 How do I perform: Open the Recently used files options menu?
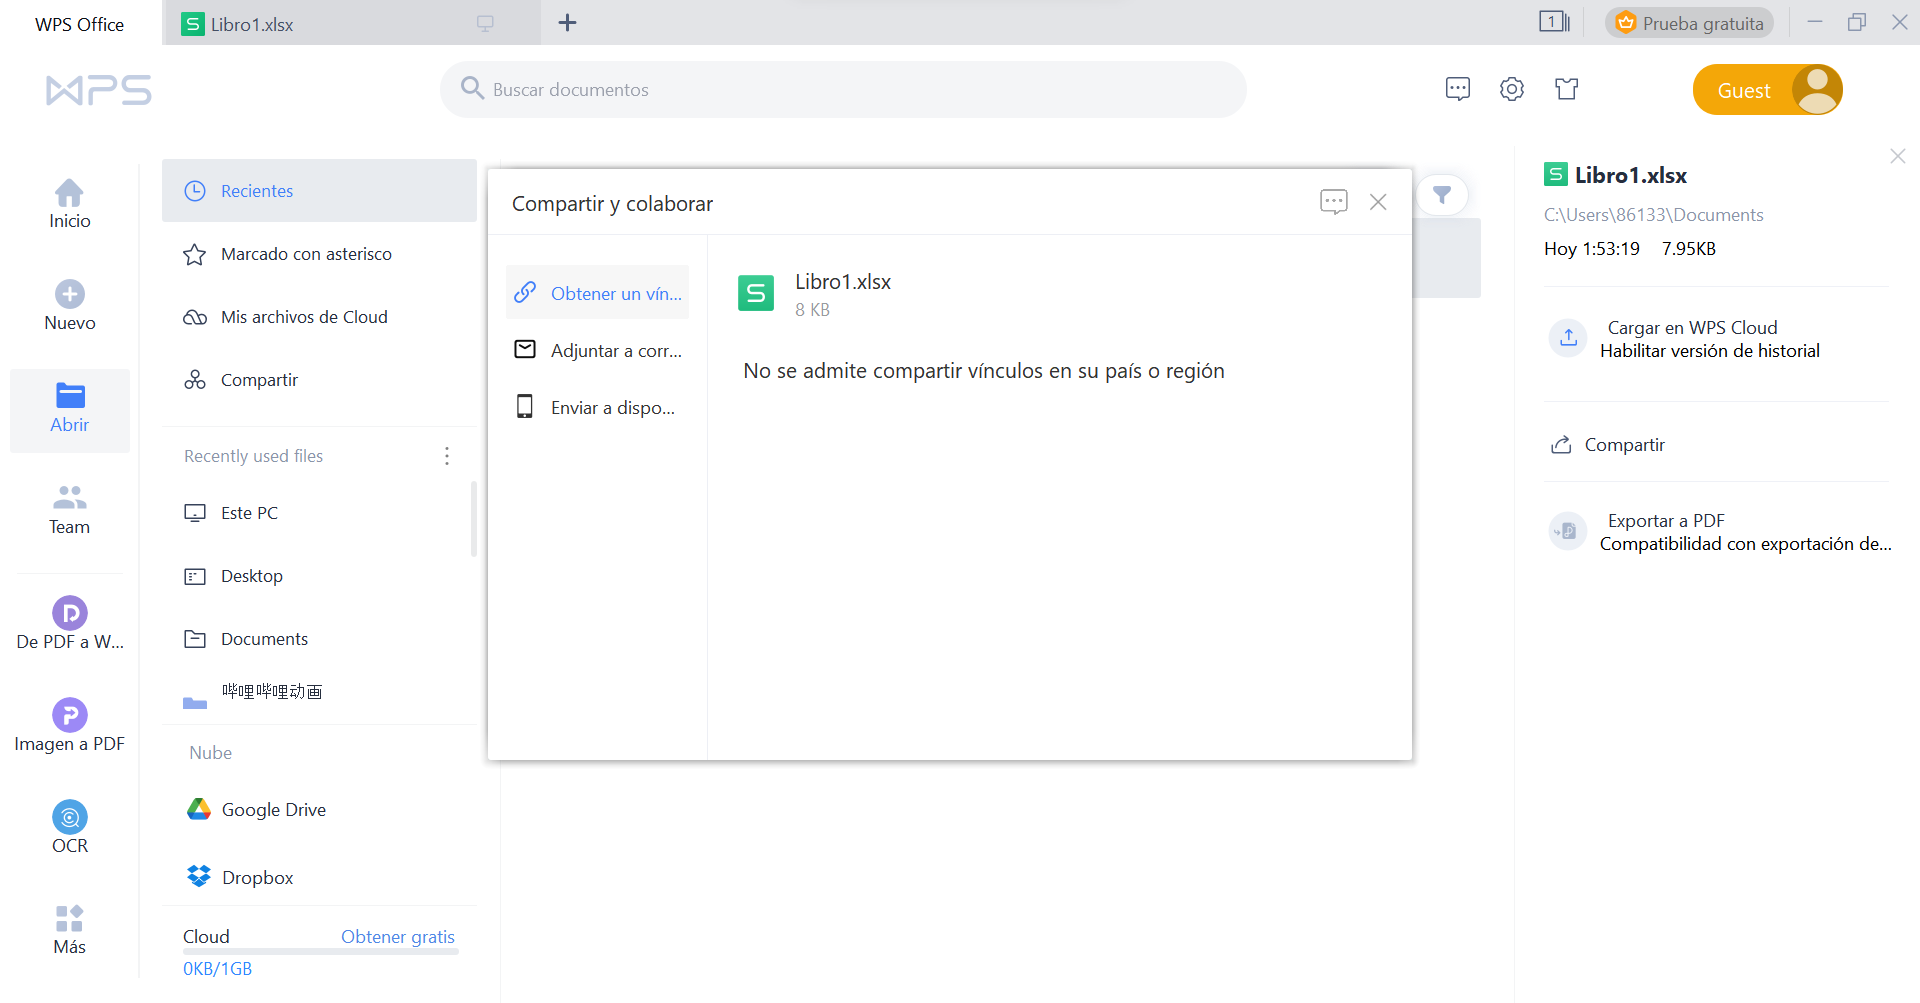pyautogui.click(x=447, y=456)
